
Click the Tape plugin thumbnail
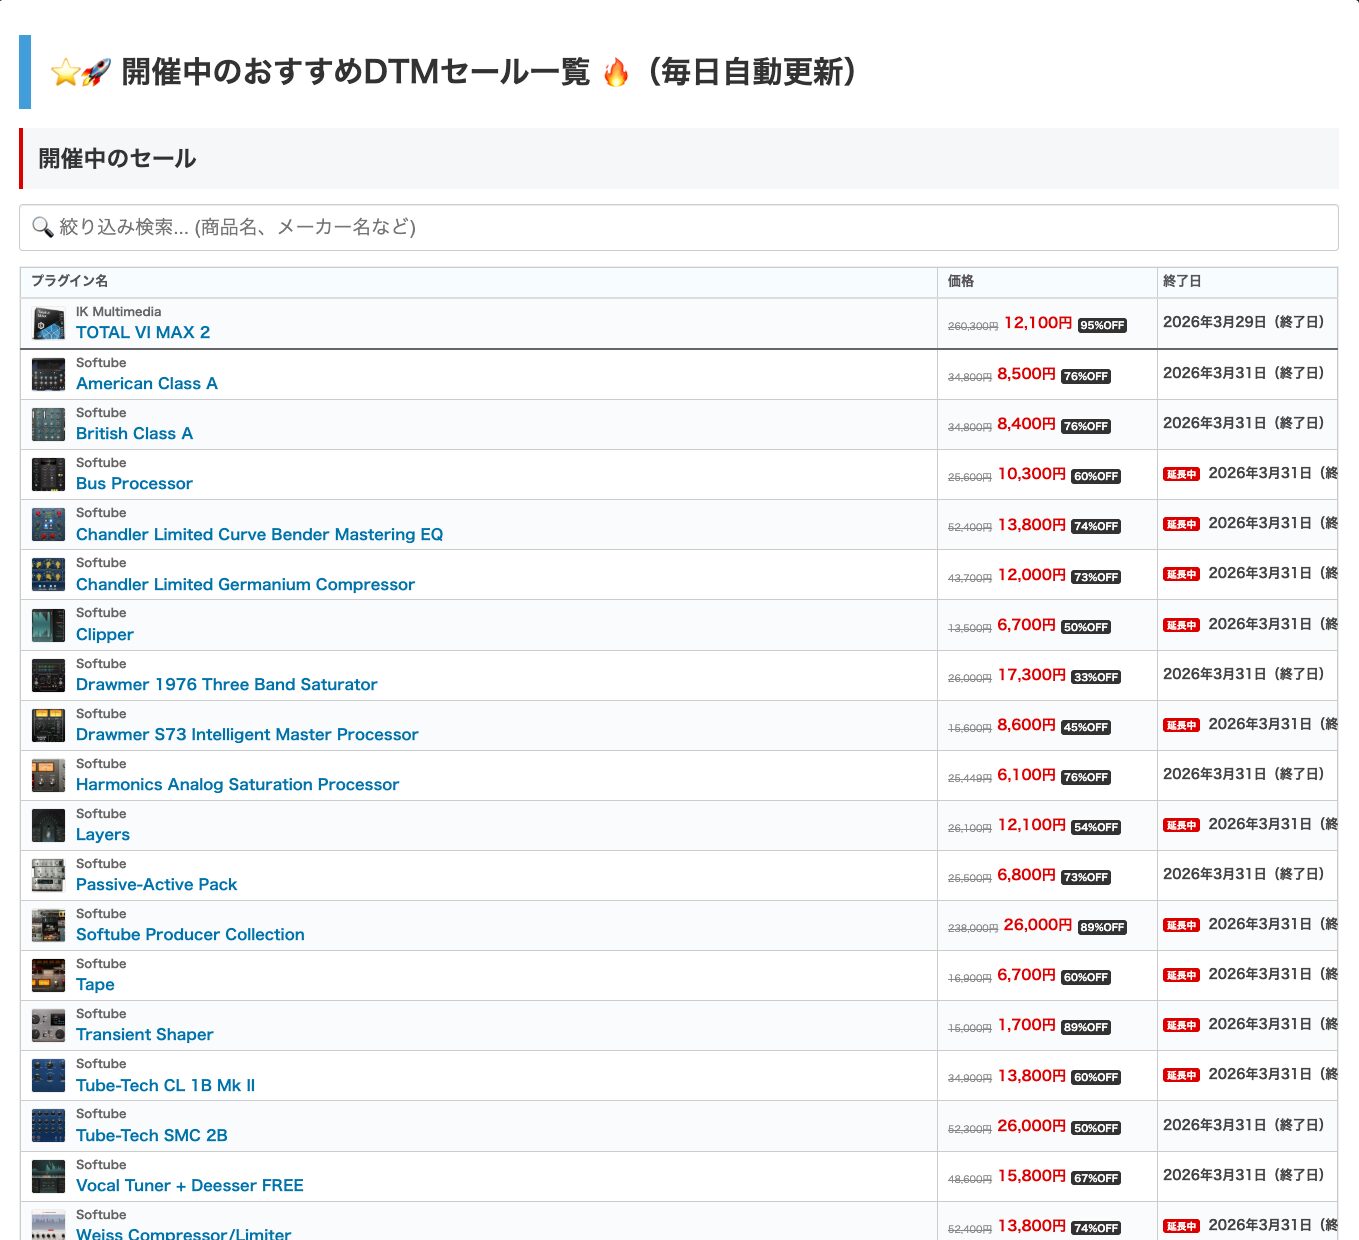48,975
